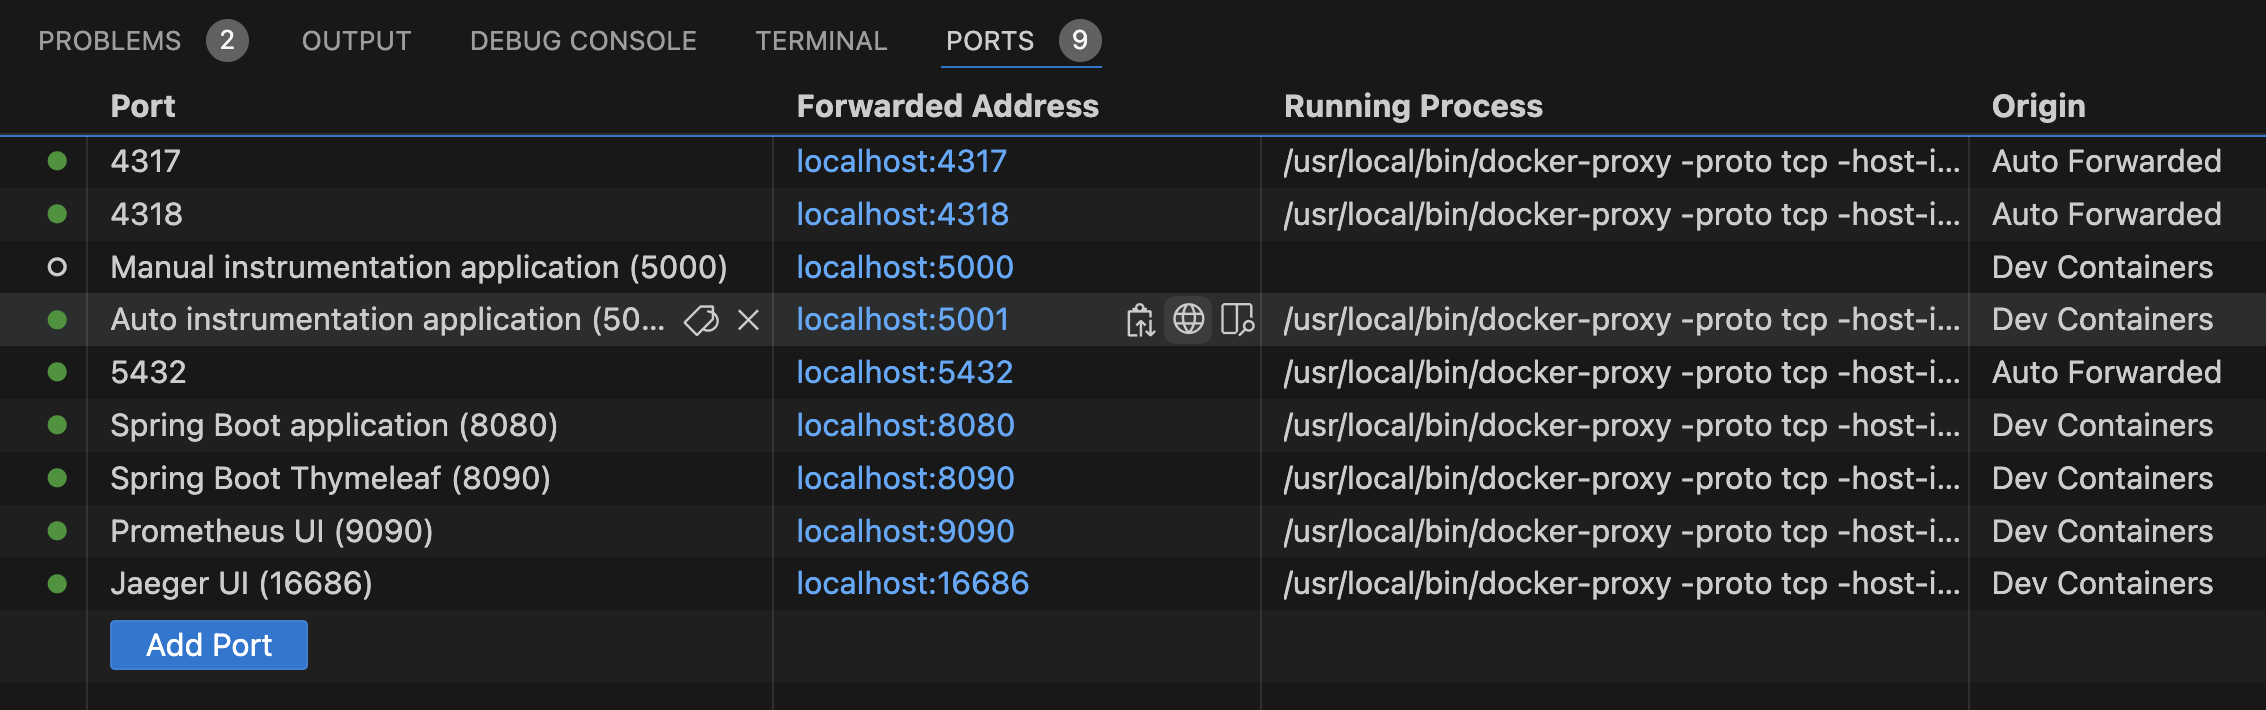Image resolution: width=2266 pixels, height=710 pixels.
Task: Select Spring Boot application (8080) row
Action: click(334, 425)
